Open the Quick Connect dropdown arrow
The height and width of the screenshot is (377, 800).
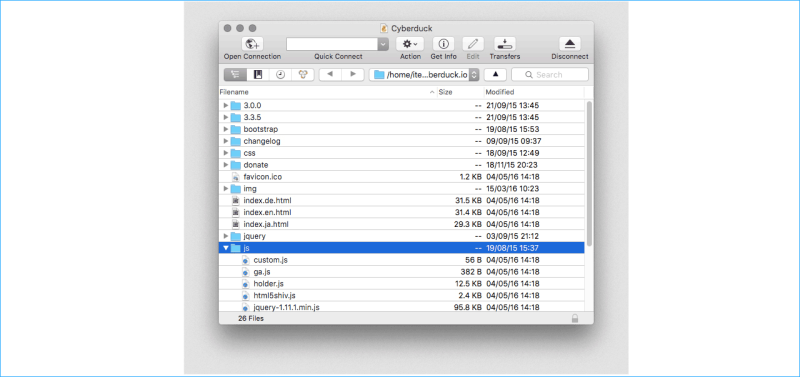point(383,44)
